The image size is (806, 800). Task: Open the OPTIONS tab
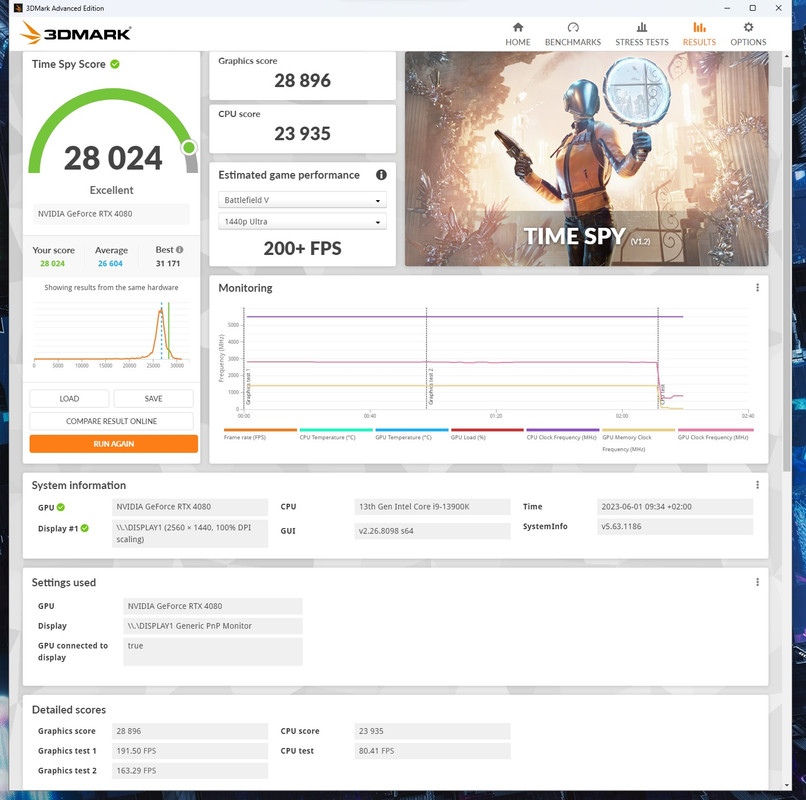pyautogui.click(x=748, y=34)
